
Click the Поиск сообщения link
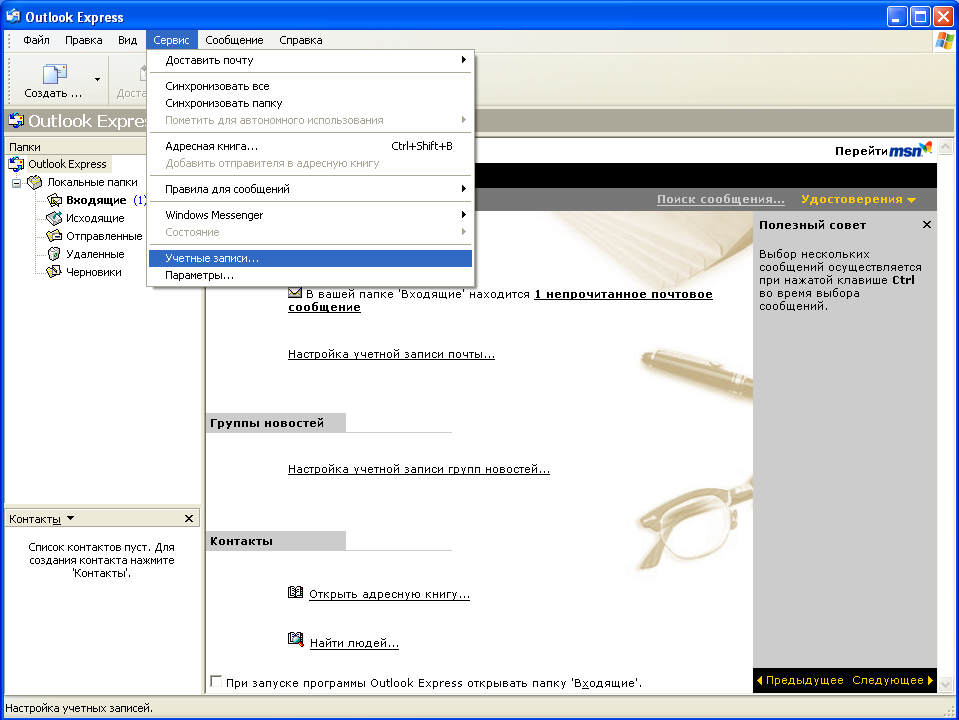[x=720, y=199]
